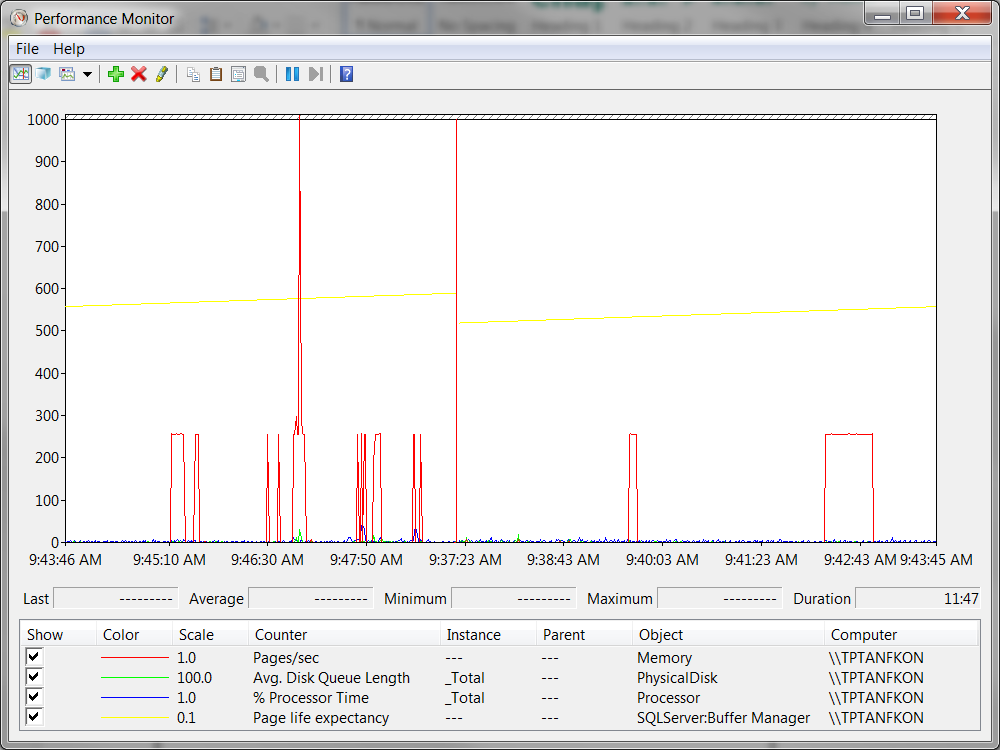Click View Log Data icon
1000x750 pixels.
44,74
